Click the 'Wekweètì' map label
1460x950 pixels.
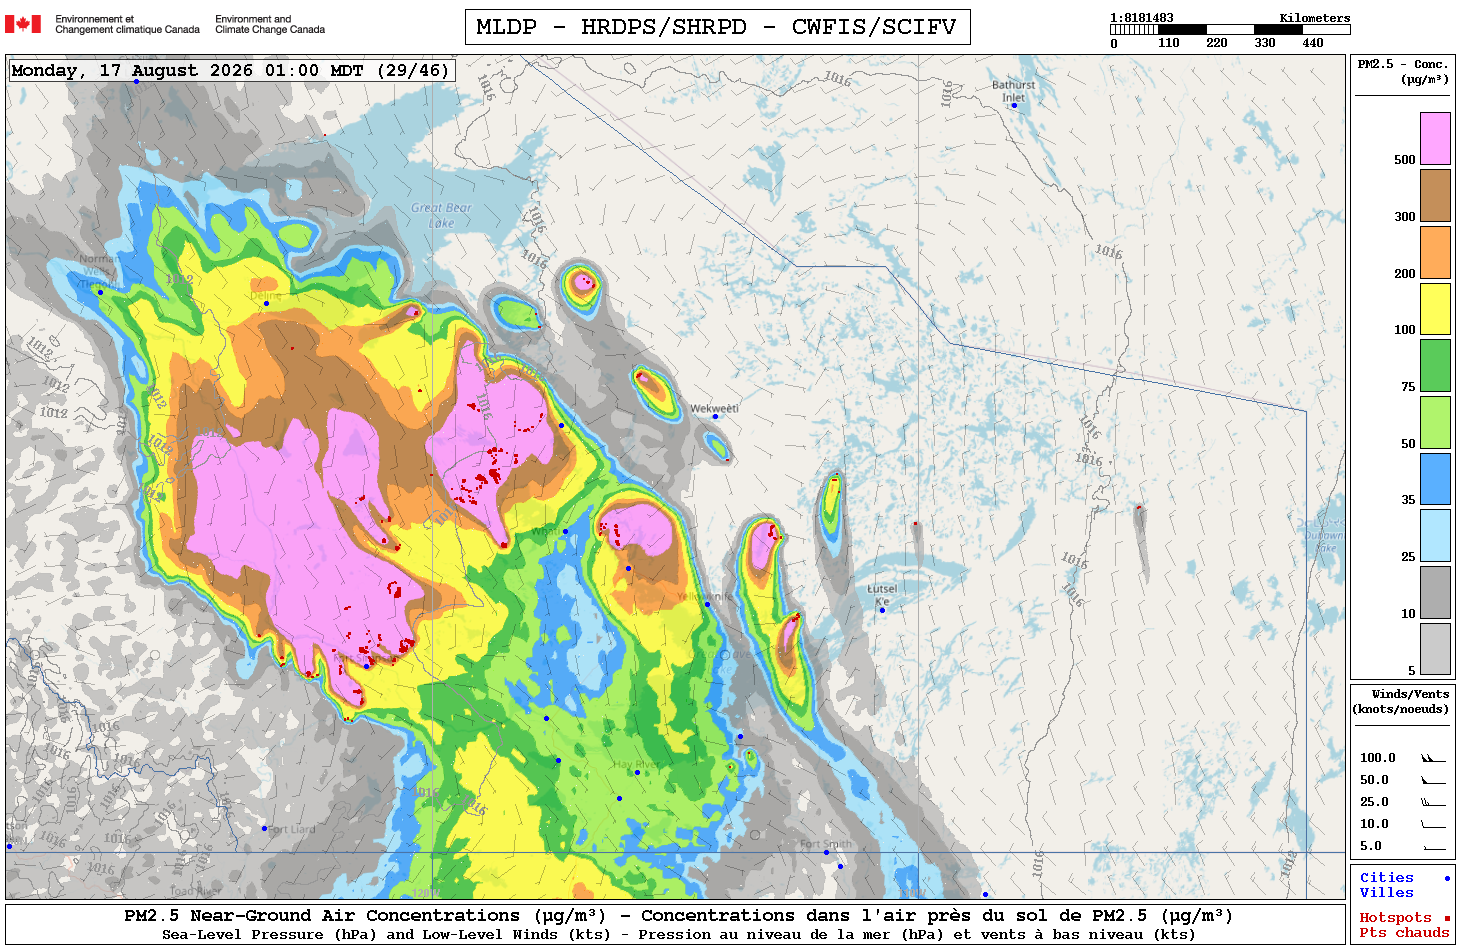click(x=714, y=408)
